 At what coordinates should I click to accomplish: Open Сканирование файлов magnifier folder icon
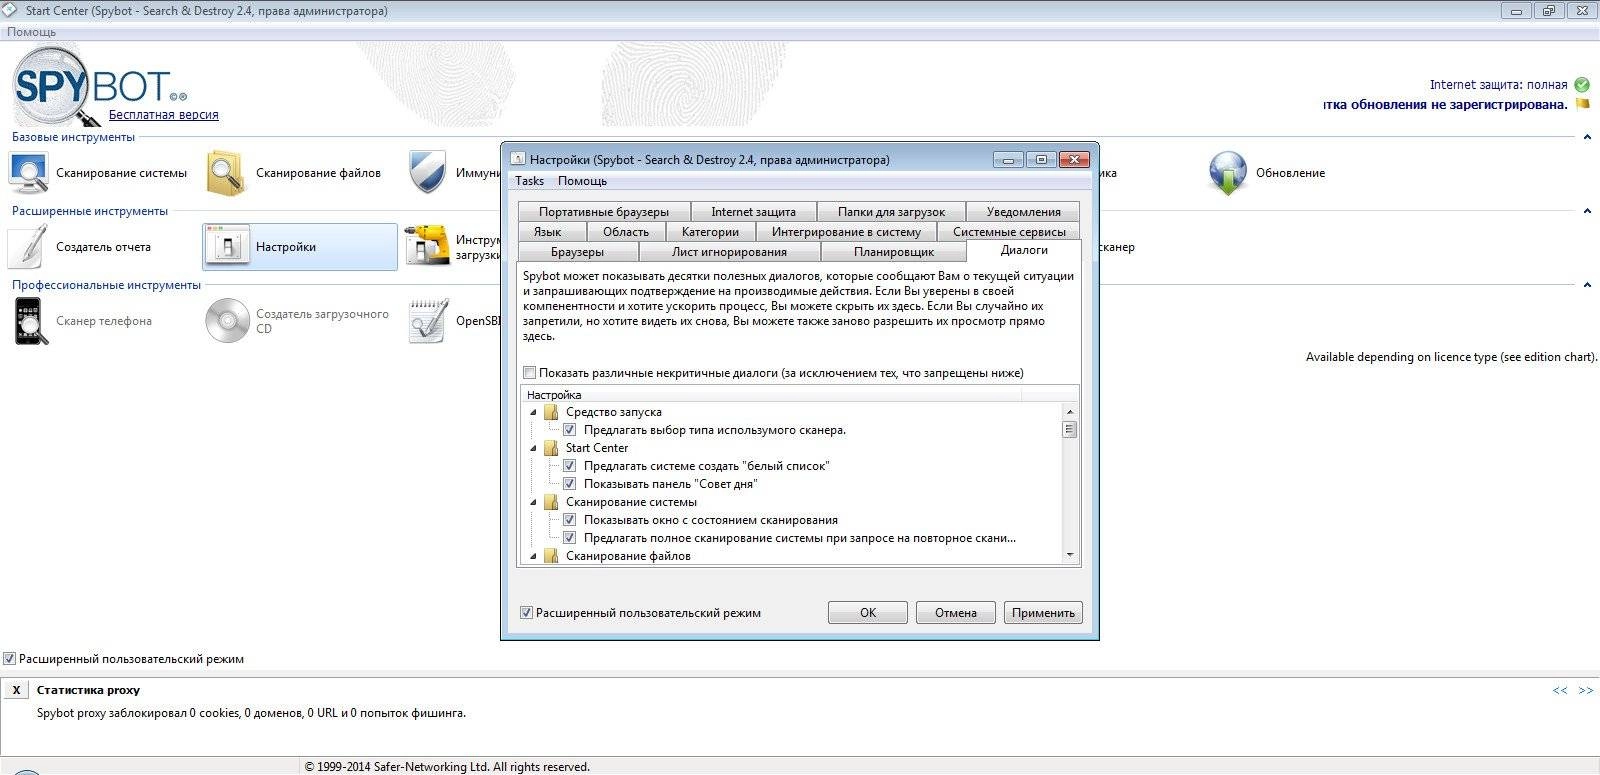pos(226,173)
